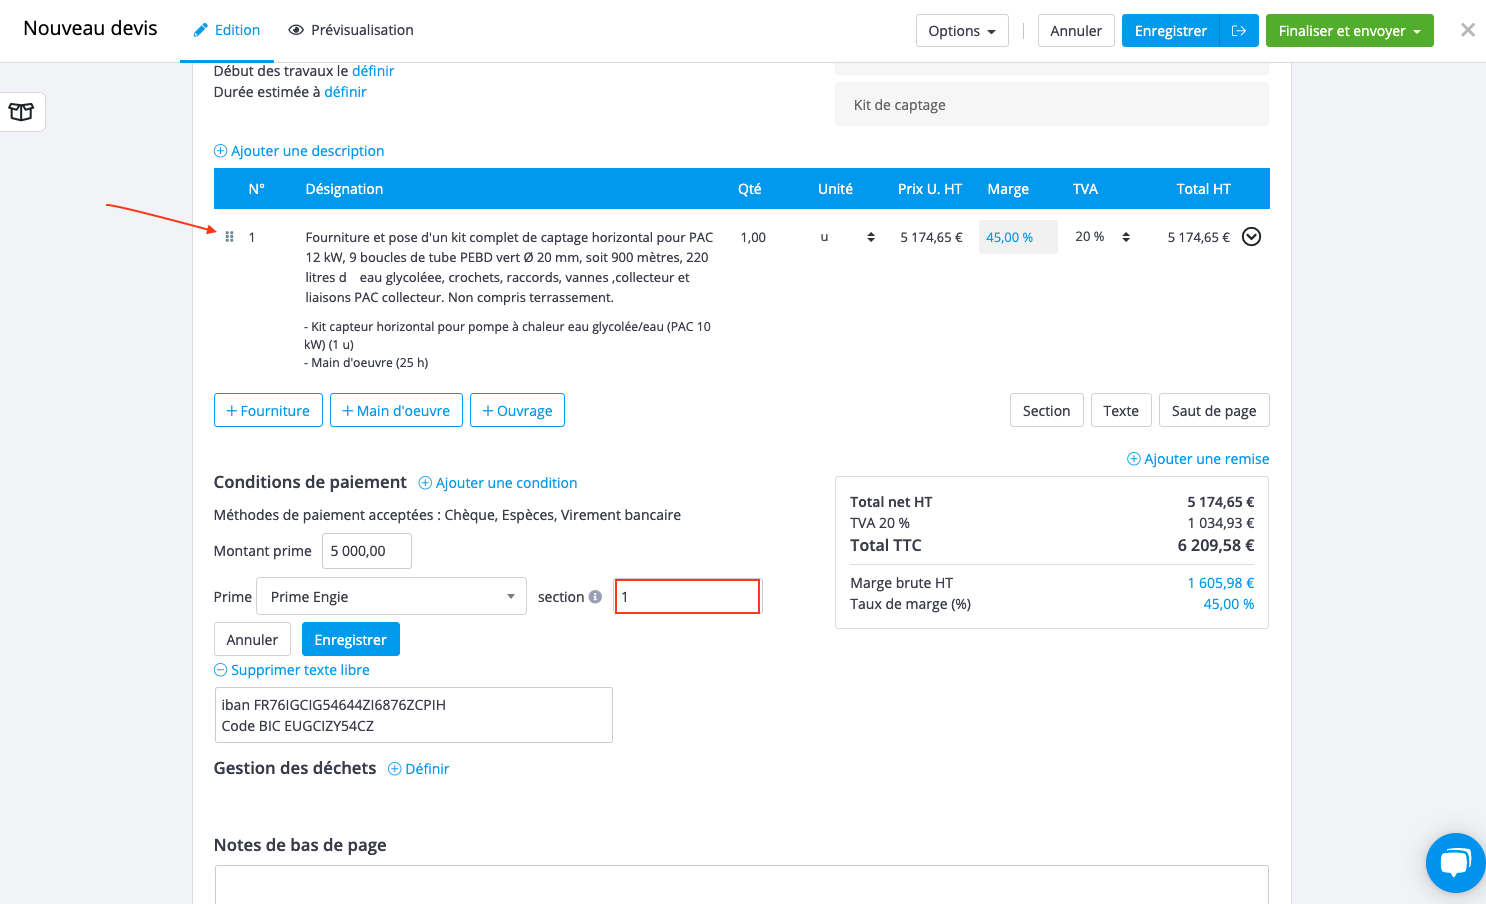The width and height of the screenshot is (1486, 904).
Task: Click the Total TTC 6 209,58 € amount
Action: click(1215, 545)
